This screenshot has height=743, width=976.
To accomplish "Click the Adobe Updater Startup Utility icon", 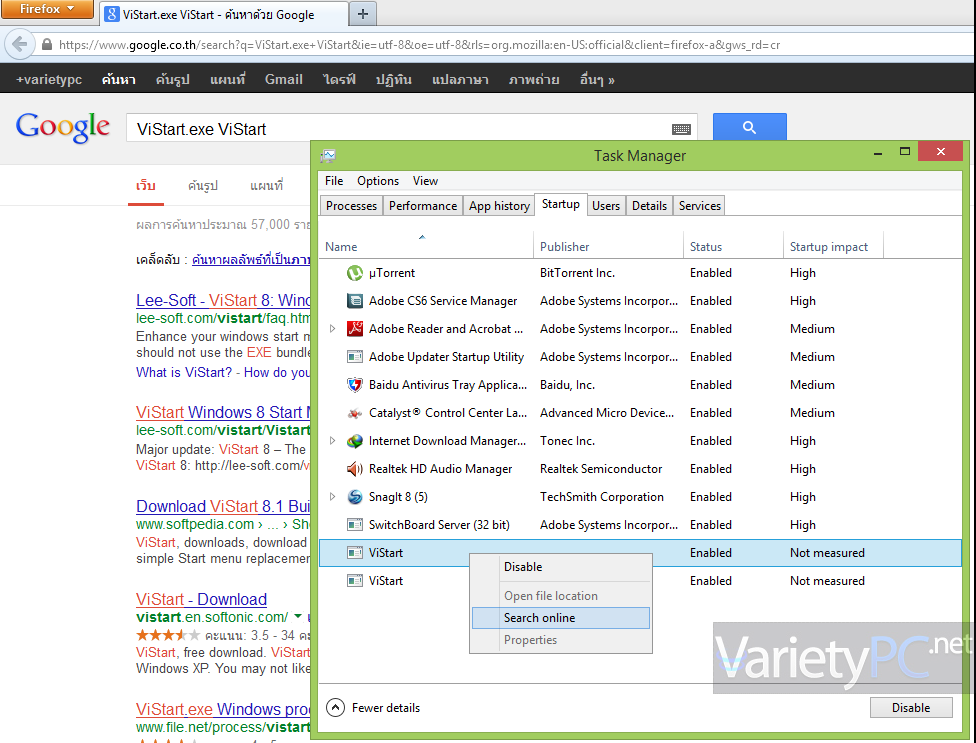I will coord(355,357).
